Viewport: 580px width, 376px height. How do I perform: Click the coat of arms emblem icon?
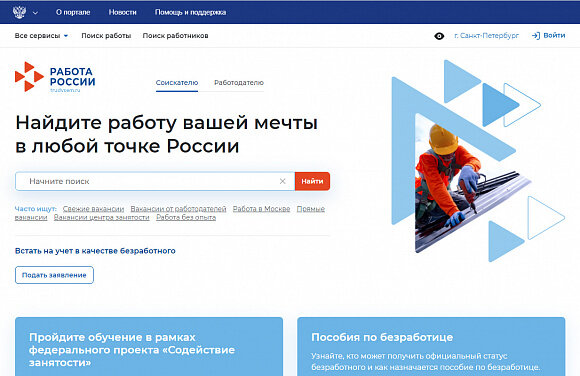(19, 12)
